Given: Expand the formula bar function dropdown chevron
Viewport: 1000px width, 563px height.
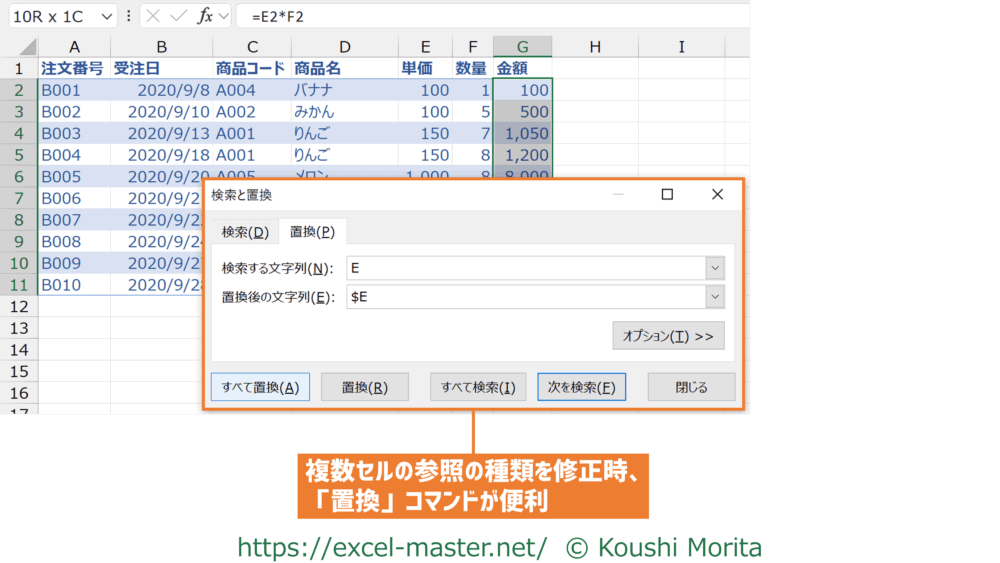Looking at the screenshot, I should click(x=224, y=17).
